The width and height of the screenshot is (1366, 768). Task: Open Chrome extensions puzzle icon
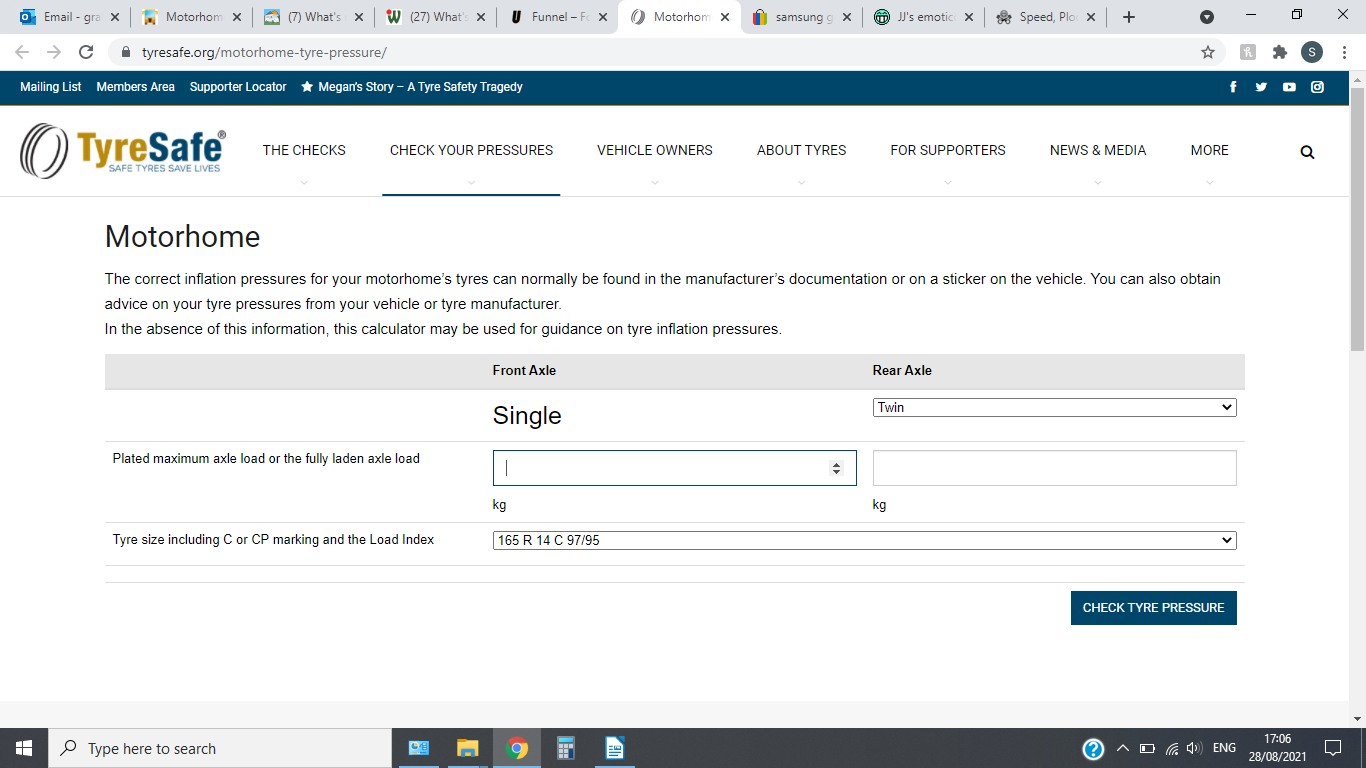pos(1279,52)
